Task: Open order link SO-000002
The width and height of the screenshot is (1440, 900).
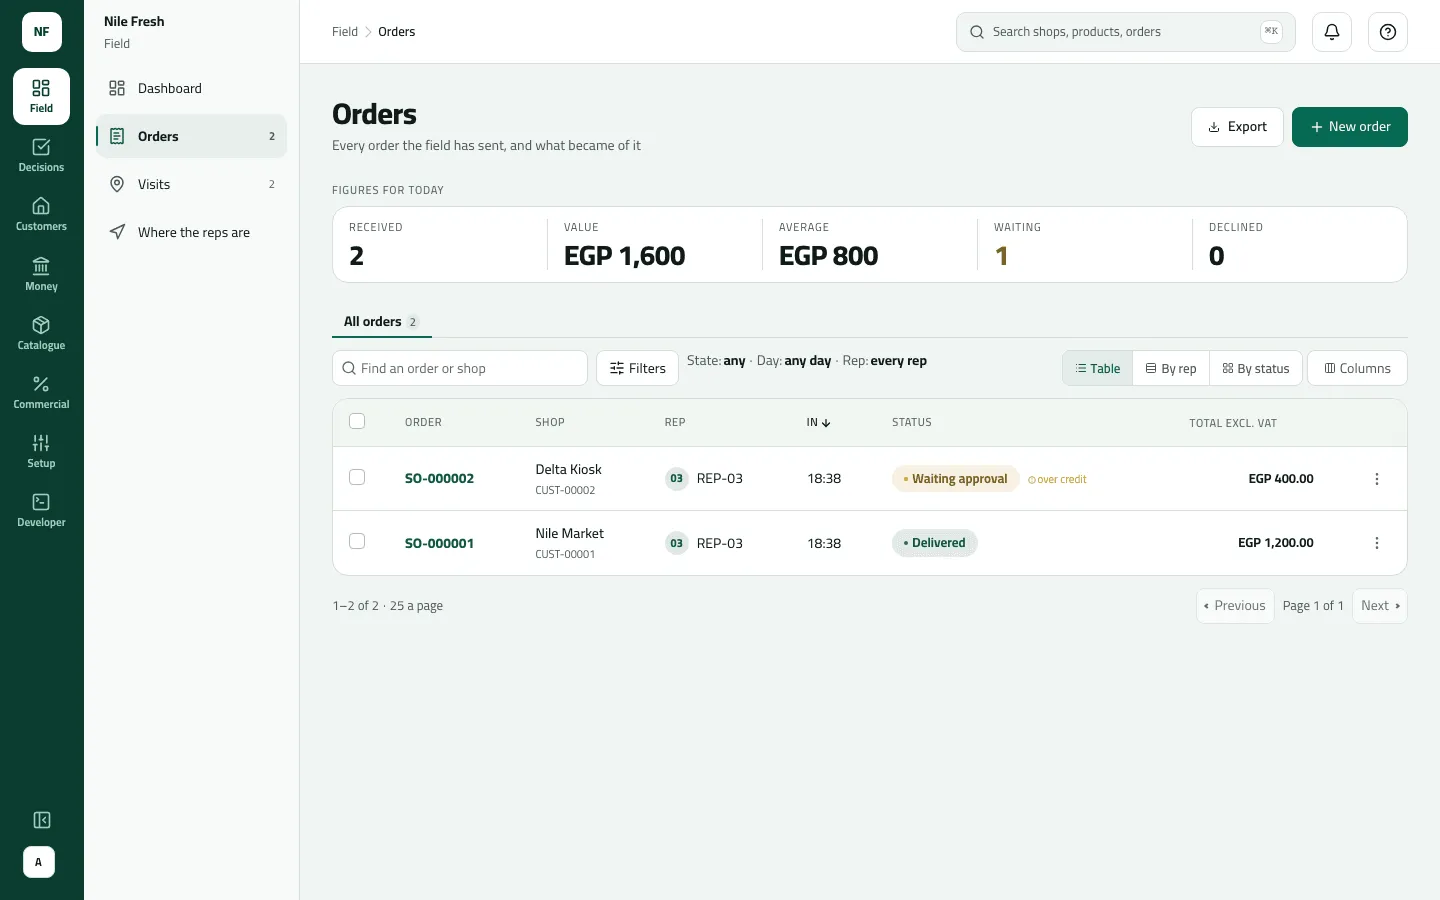Action: [439, 479]
